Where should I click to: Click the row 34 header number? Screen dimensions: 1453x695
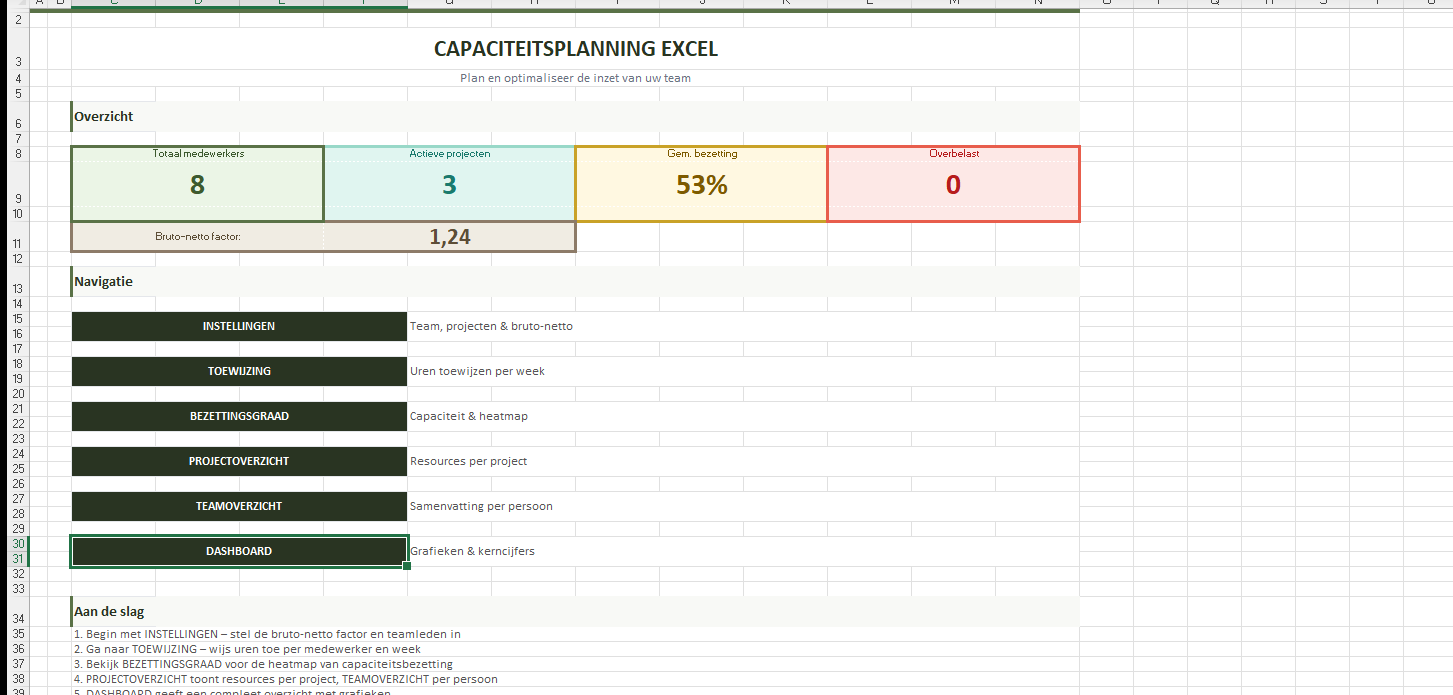tap(17, 619)
